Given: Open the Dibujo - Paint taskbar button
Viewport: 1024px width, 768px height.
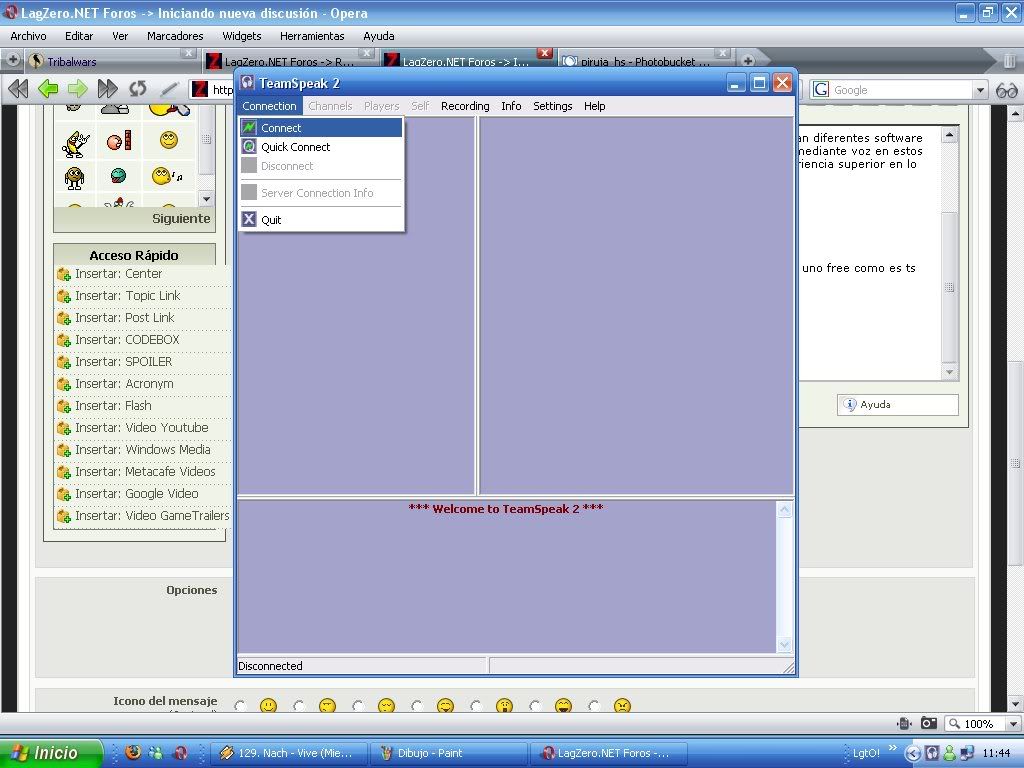Looking at the screenshot, I should [x=448, y=753].
